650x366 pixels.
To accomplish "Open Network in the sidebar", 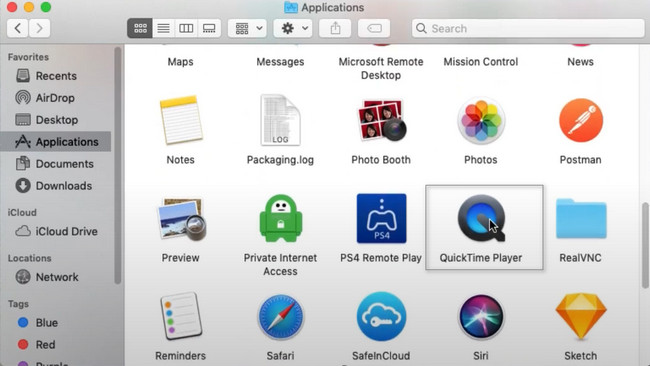I will pyautogui.click(x=56, y=277).
